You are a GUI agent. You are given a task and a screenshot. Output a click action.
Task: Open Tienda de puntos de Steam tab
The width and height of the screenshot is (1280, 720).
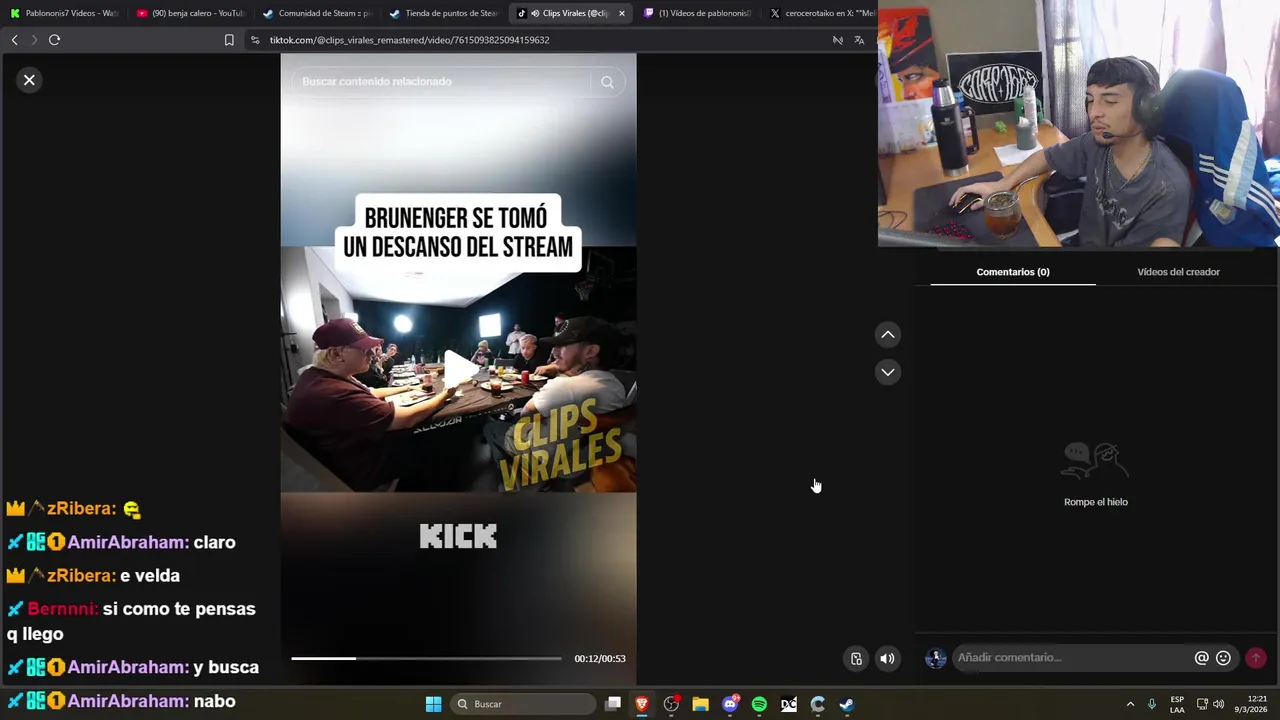[444, 13]
